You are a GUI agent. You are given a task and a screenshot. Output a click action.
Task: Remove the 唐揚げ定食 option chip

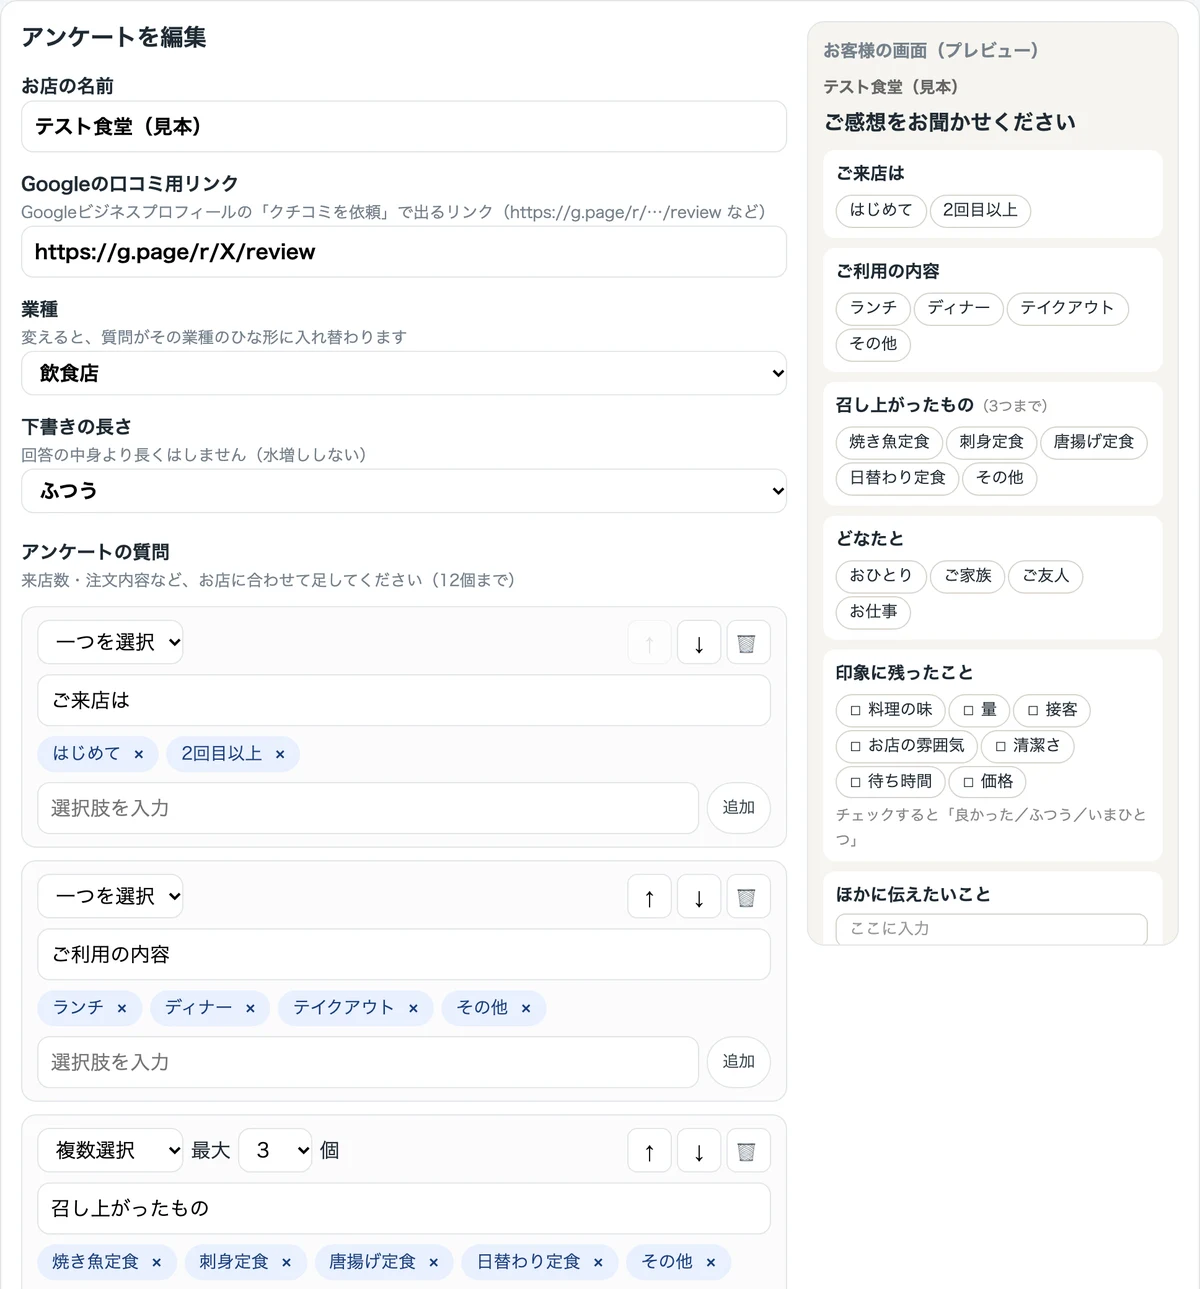pos(433,1262)
